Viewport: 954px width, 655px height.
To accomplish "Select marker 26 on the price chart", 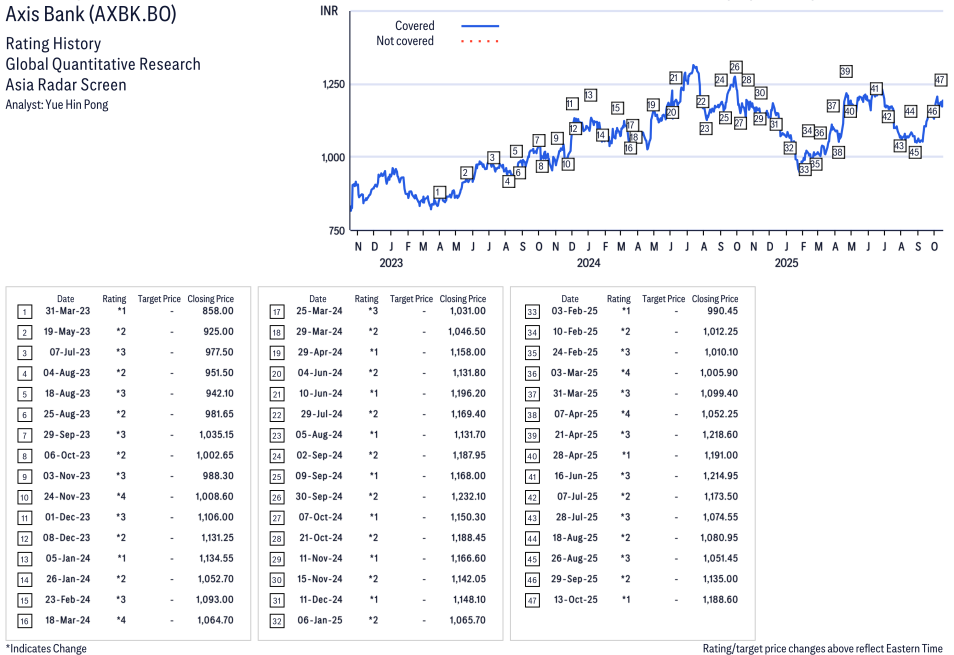I will pyautogui.click(x=735, y=67).
